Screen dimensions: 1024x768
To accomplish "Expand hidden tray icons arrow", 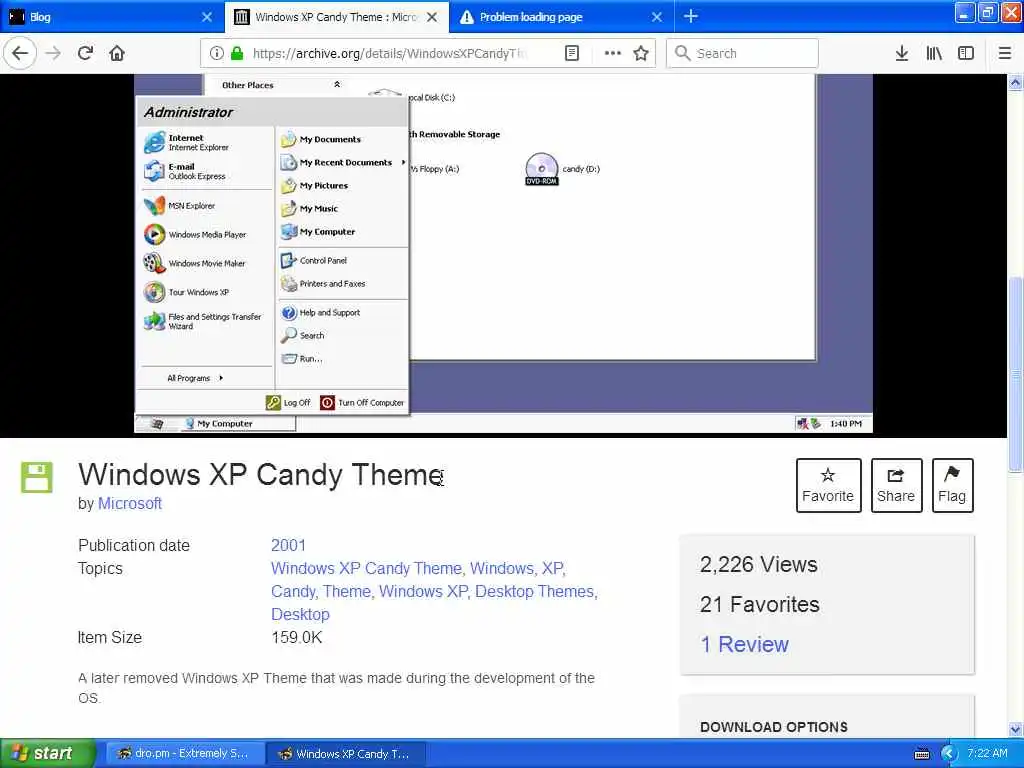I will point(948,754).
